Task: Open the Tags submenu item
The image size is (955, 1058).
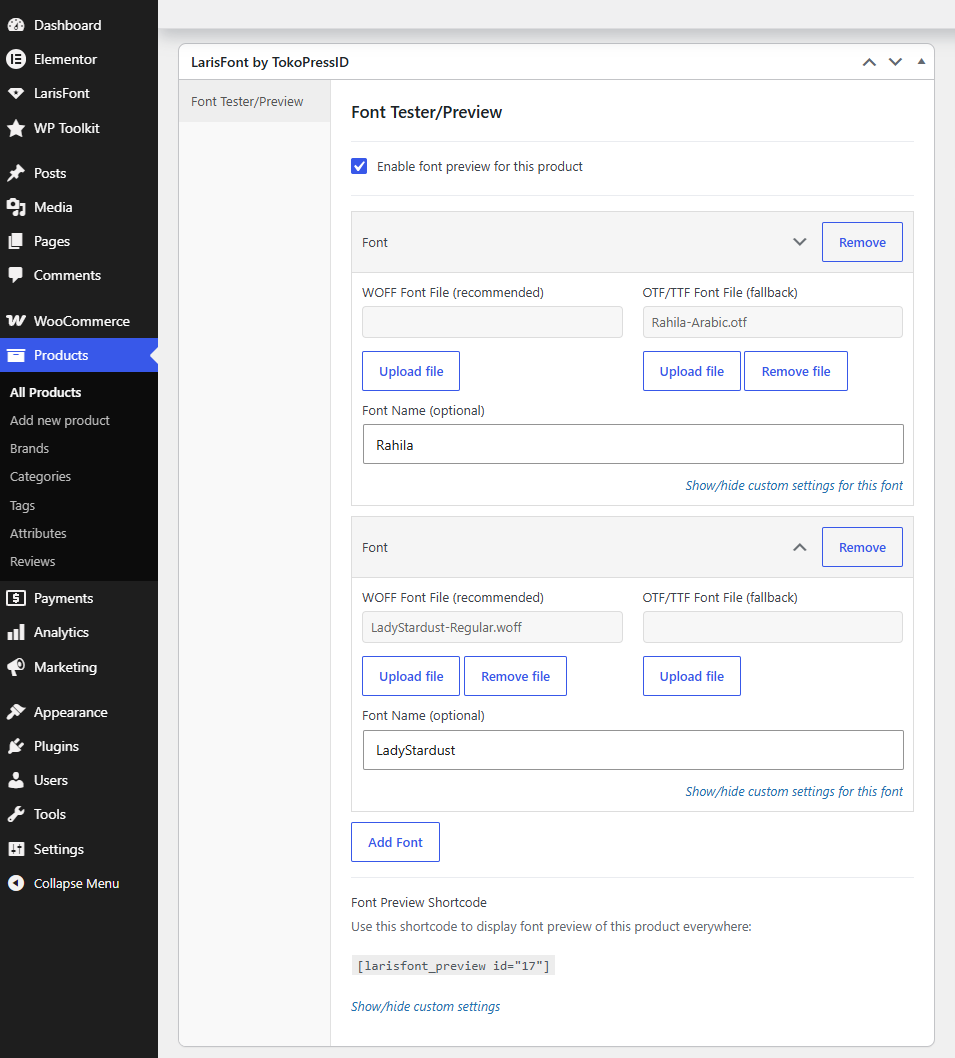Action: point(22,505)
